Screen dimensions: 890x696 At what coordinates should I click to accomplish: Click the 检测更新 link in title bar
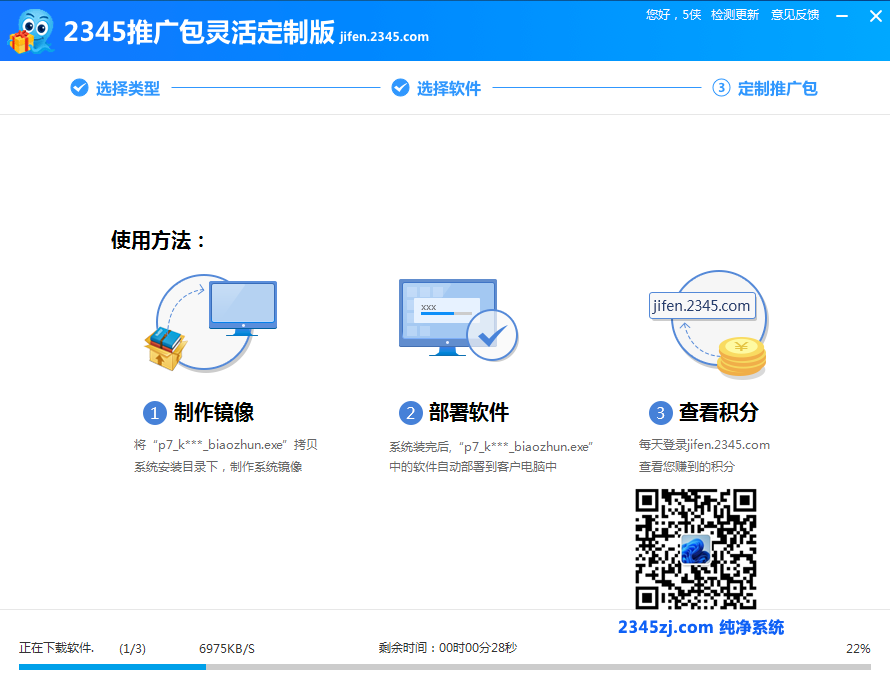[x=734, y=15]
